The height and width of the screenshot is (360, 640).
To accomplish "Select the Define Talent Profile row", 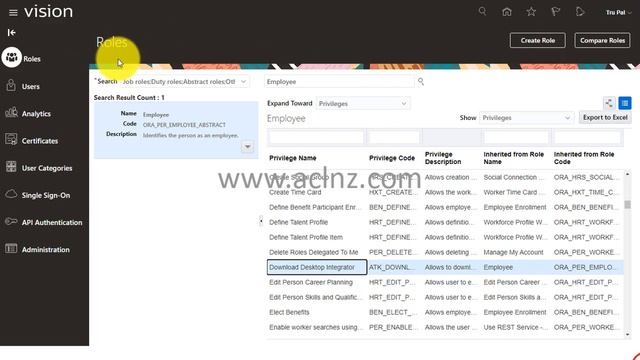I will [445, 222].
